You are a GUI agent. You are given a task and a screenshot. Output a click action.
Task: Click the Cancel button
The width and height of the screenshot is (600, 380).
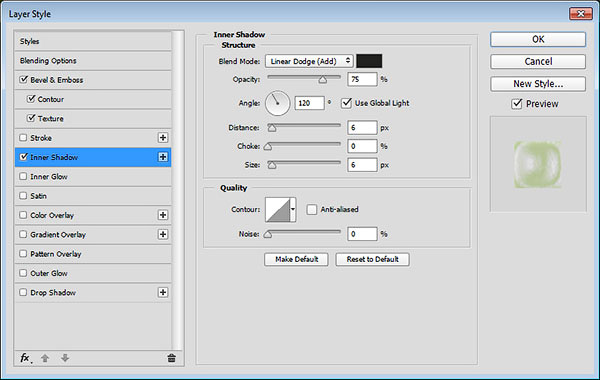tap(538, 62)
